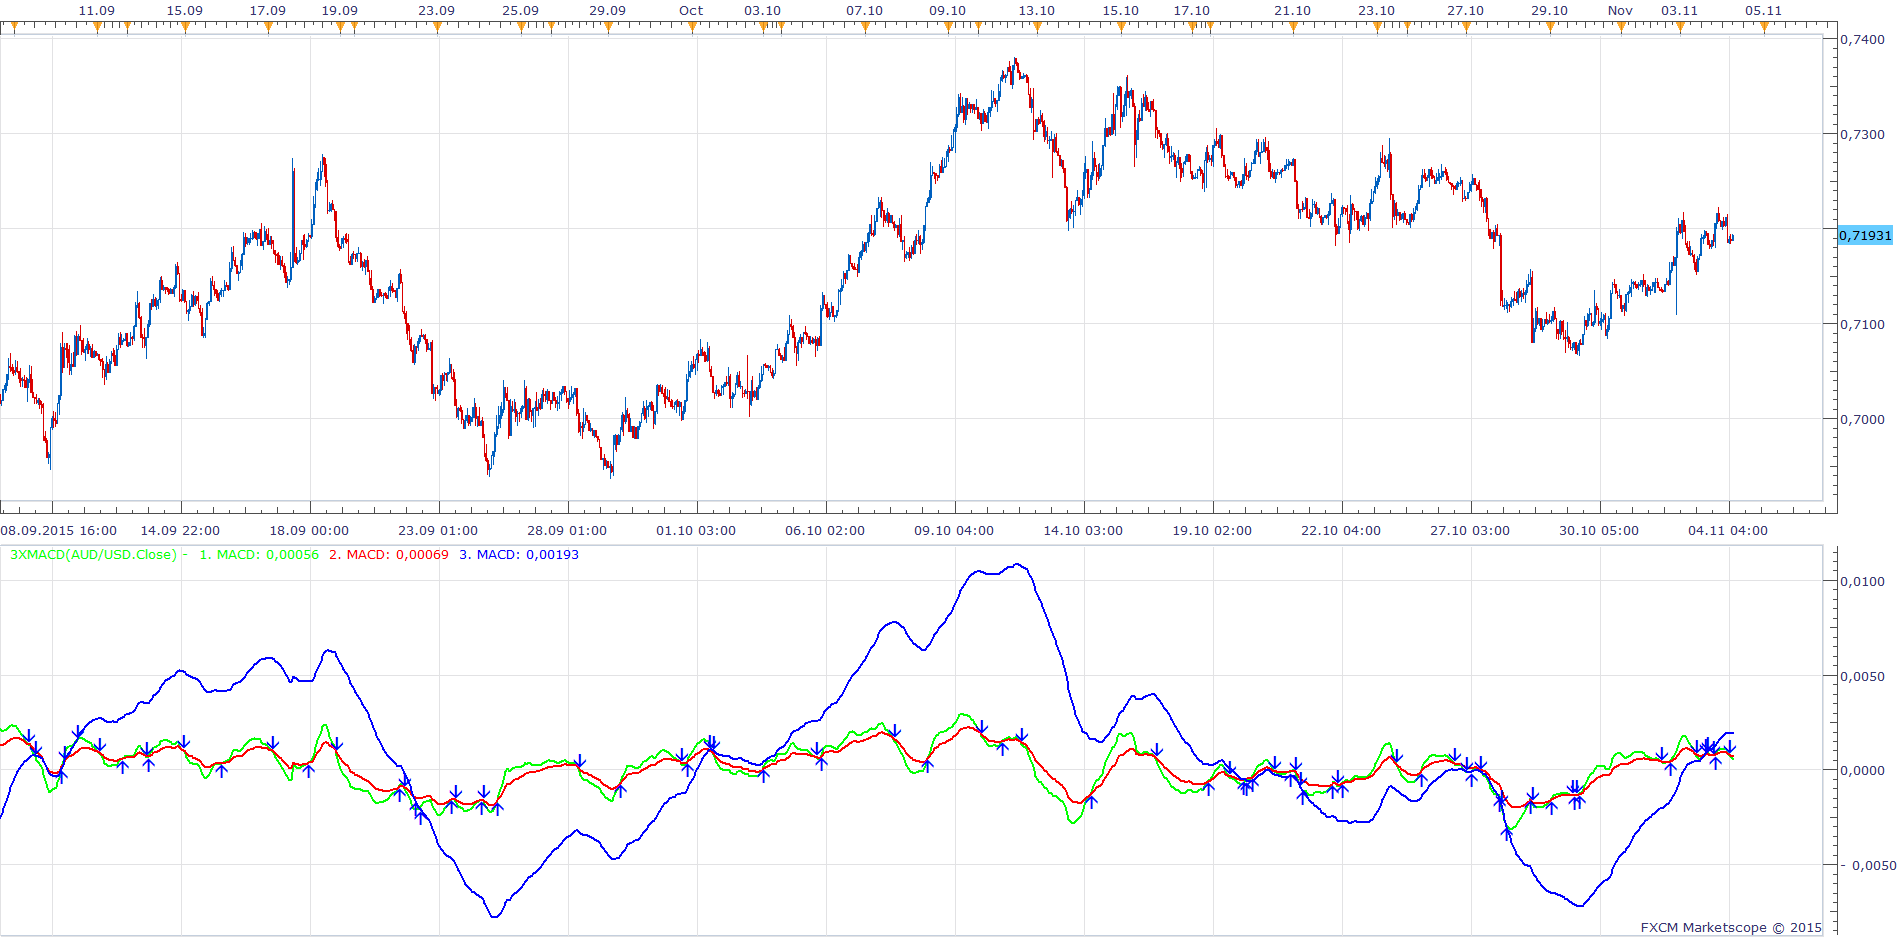Click the 08.09.2015 16:00 time label
Screen dimensions: 1903x937
pyautogui.click(x=59, y=531)
